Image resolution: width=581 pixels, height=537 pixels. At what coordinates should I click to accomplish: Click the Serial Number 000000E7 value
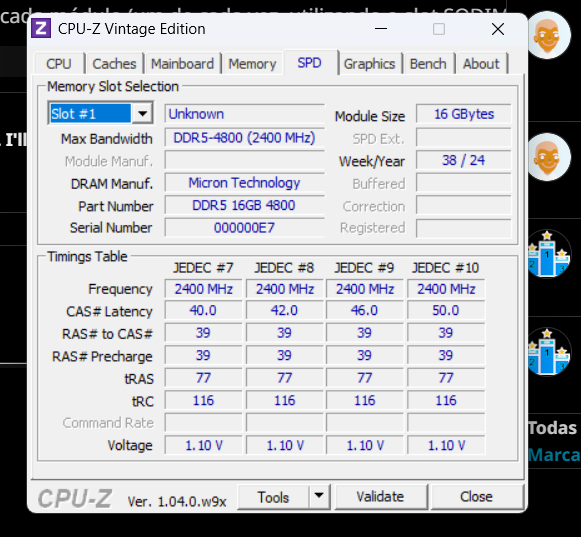[x=245, y=228]
